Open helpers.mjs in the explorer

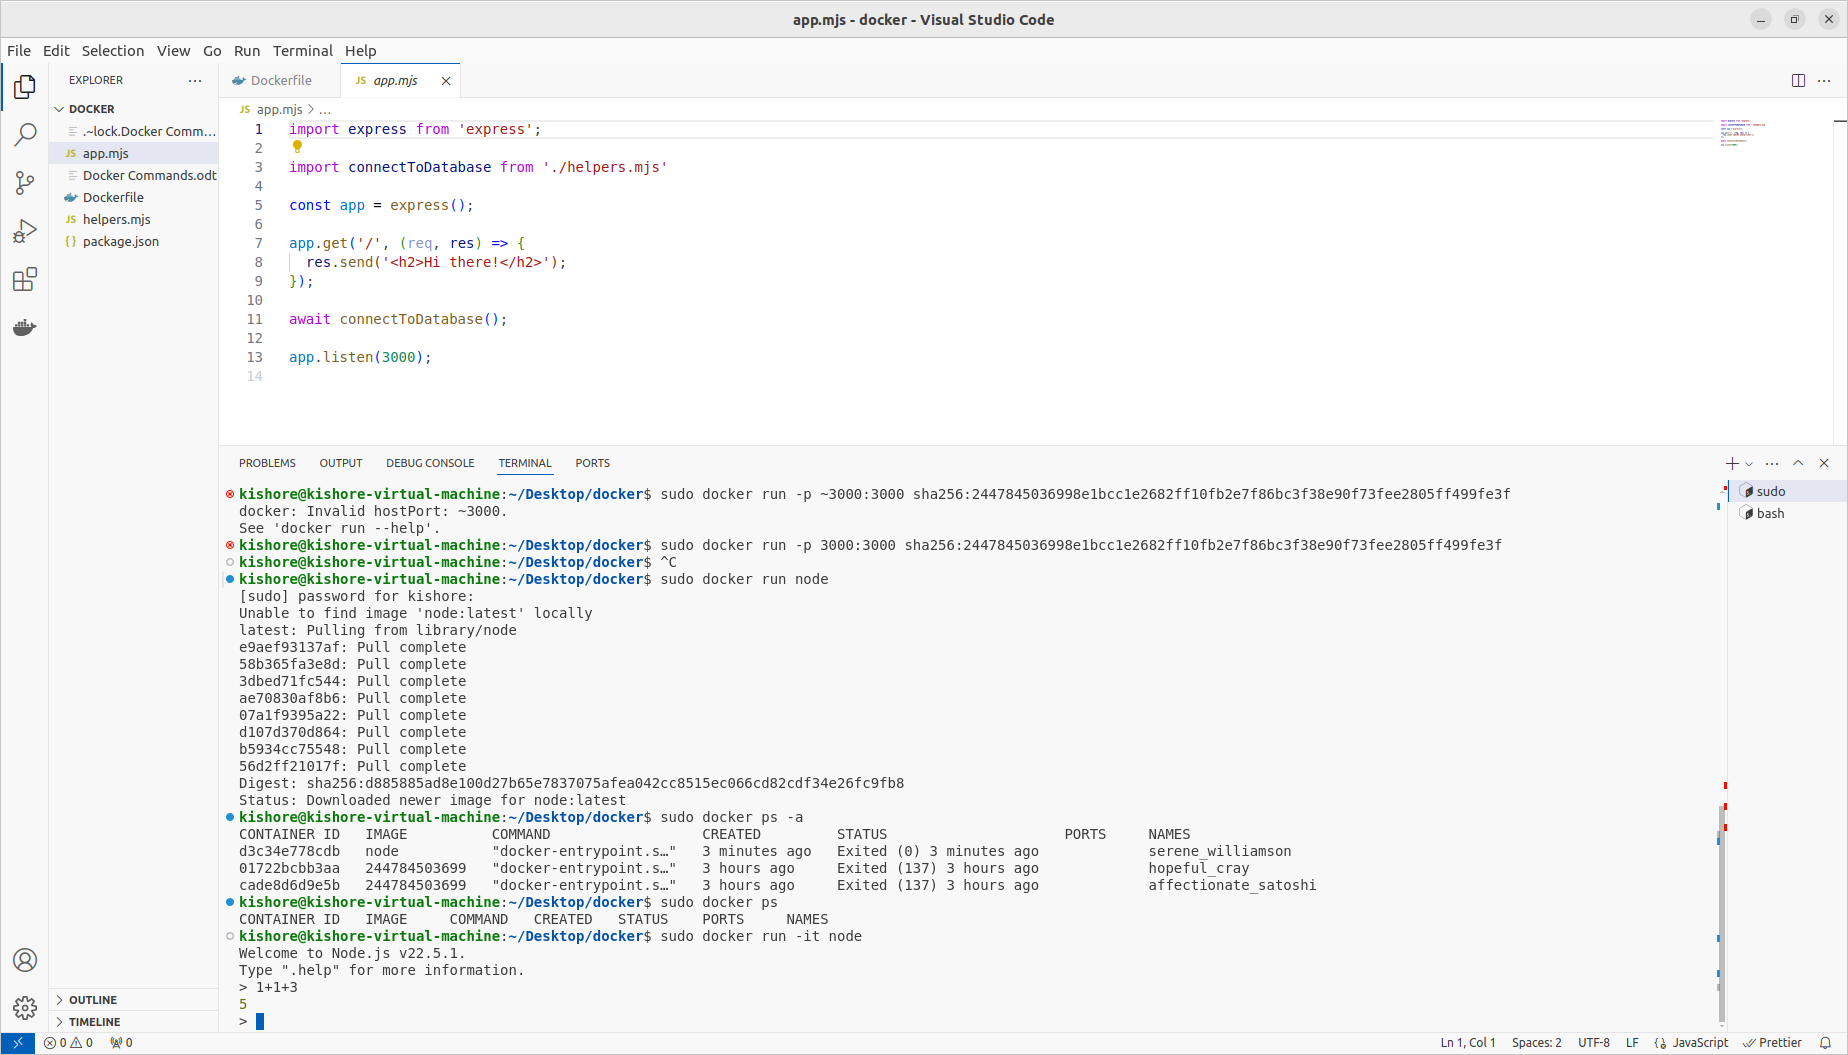point(116,219)
